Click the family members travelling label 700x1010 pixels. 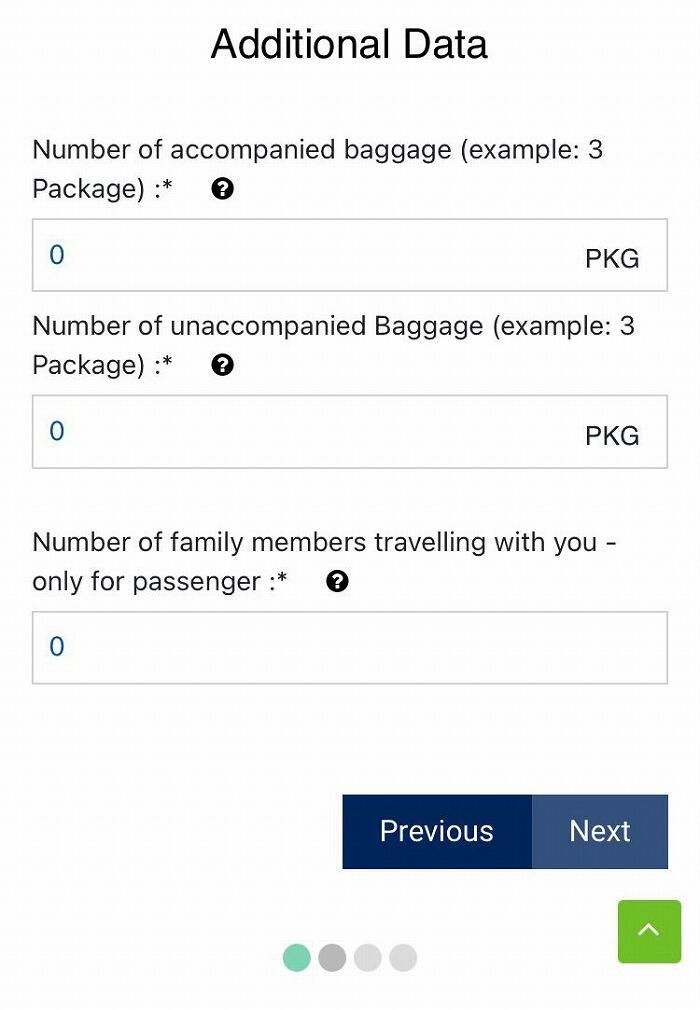click(x=324, y=562)
